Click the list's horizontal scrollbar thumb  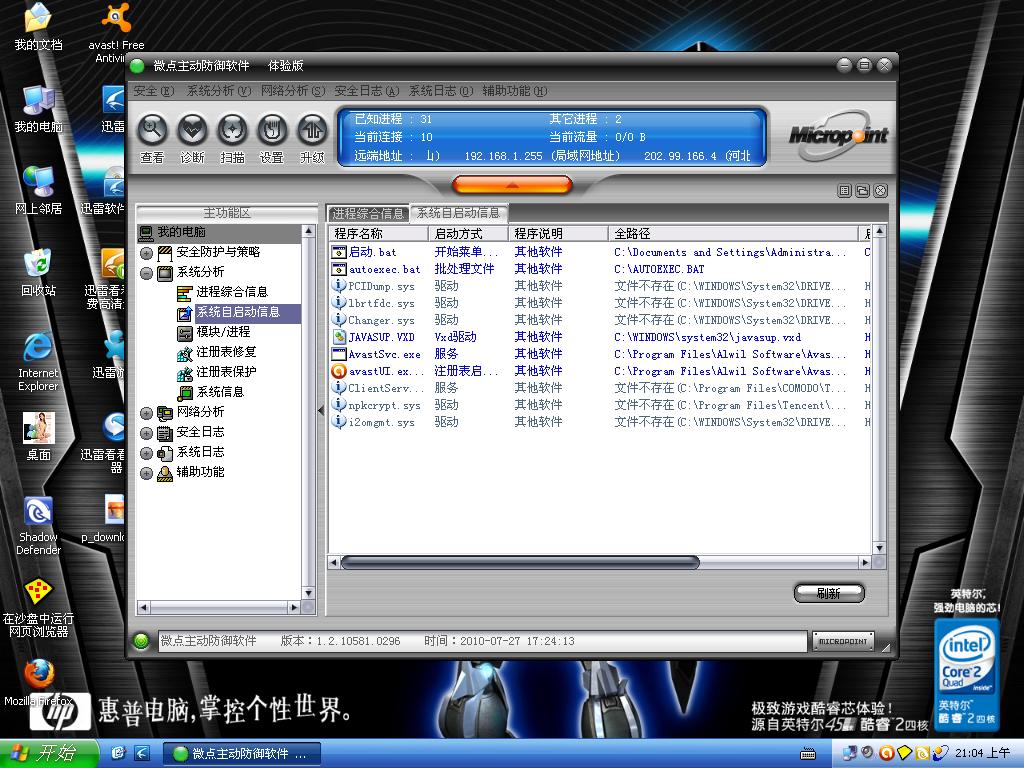(520, 562)
